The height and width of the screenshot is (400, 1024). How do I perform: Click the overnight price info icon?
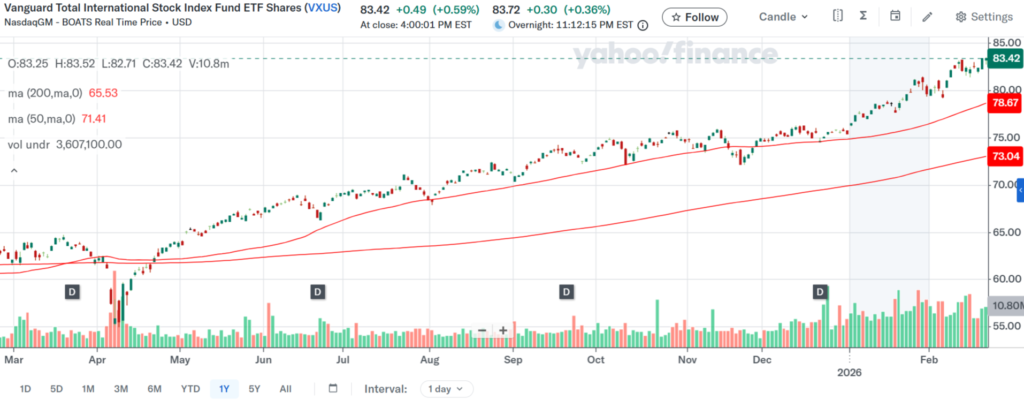[642, 24]
